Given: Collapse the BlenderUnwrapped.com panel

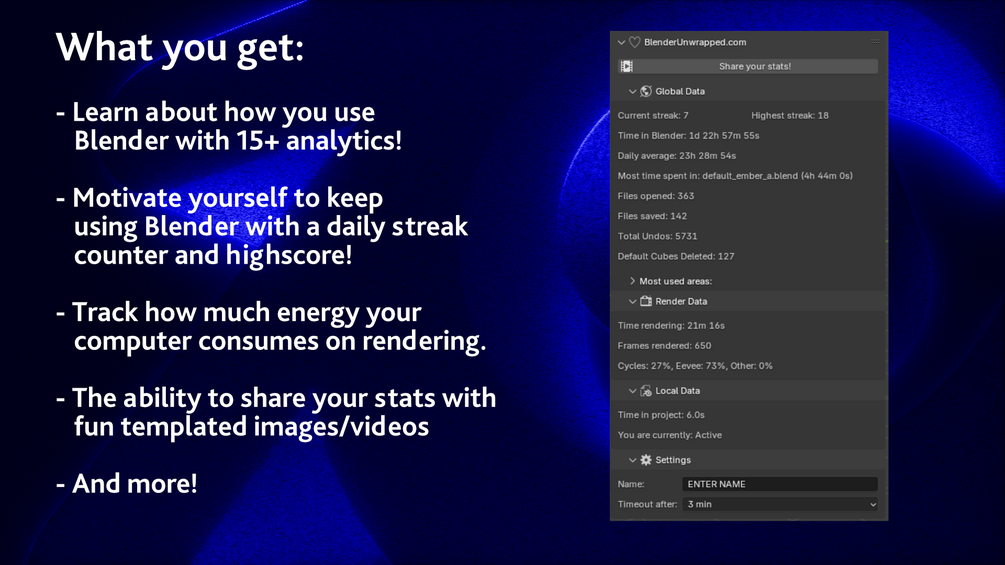Looking at the screenshot, I should point(621,42).
